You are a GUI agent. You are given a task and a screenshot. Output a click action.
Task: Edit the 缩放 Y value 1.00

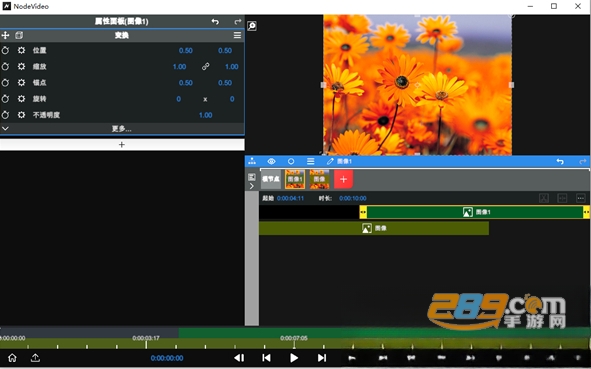(231, 67)
